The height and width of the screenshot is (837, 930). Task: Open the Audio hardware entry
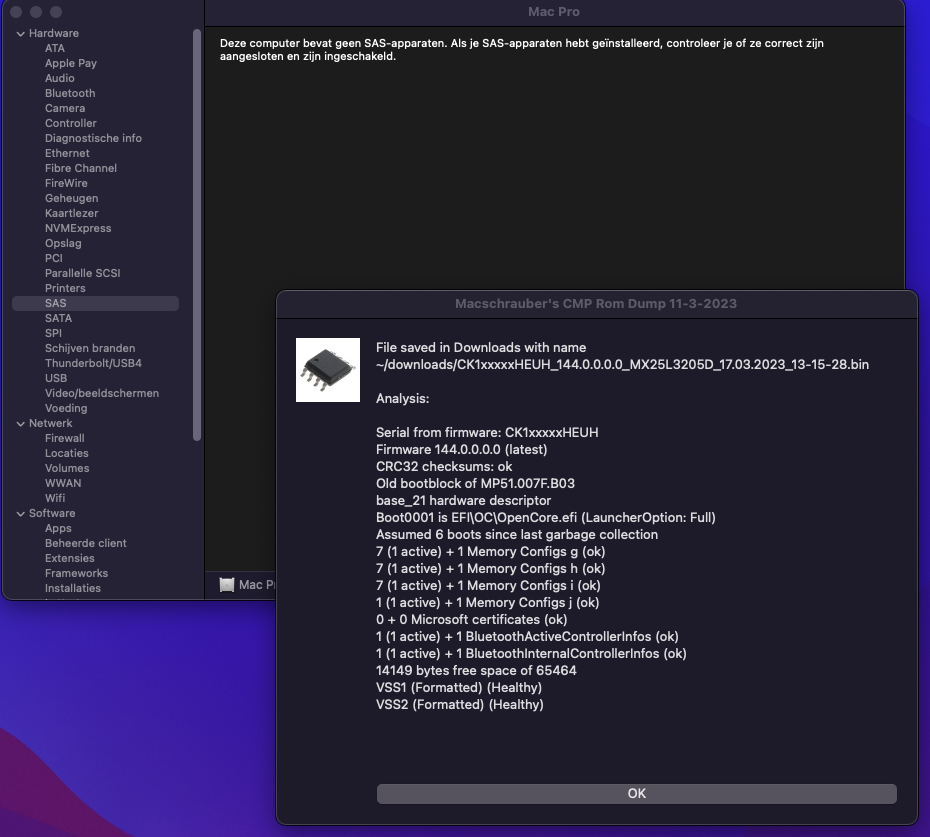coord(59,78)
